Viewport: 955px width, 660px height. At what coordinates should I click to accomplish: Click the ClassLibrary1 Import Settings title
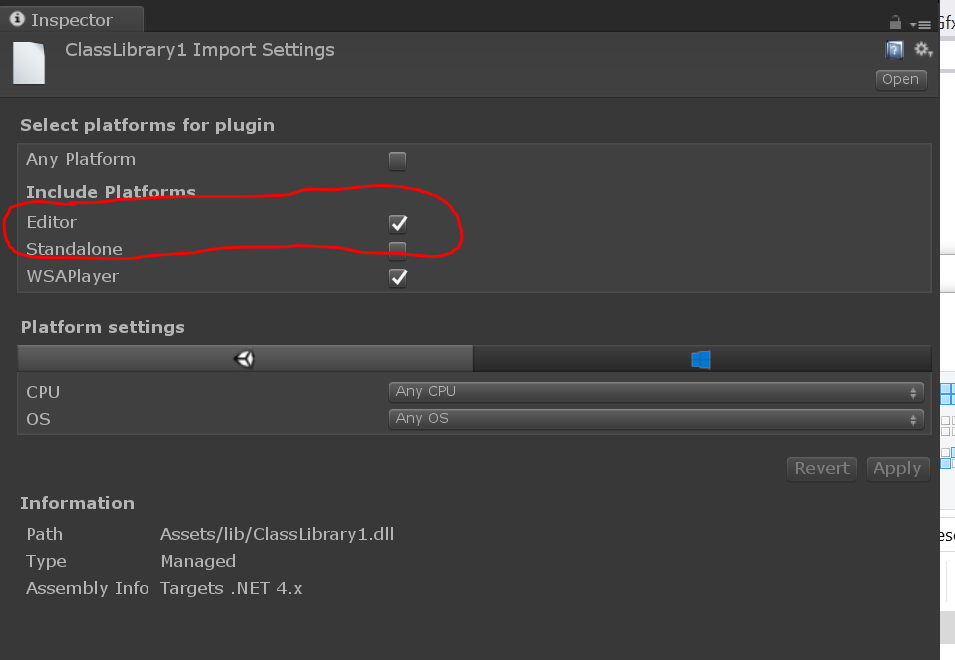pyautogui.click(x=200, y=50)
